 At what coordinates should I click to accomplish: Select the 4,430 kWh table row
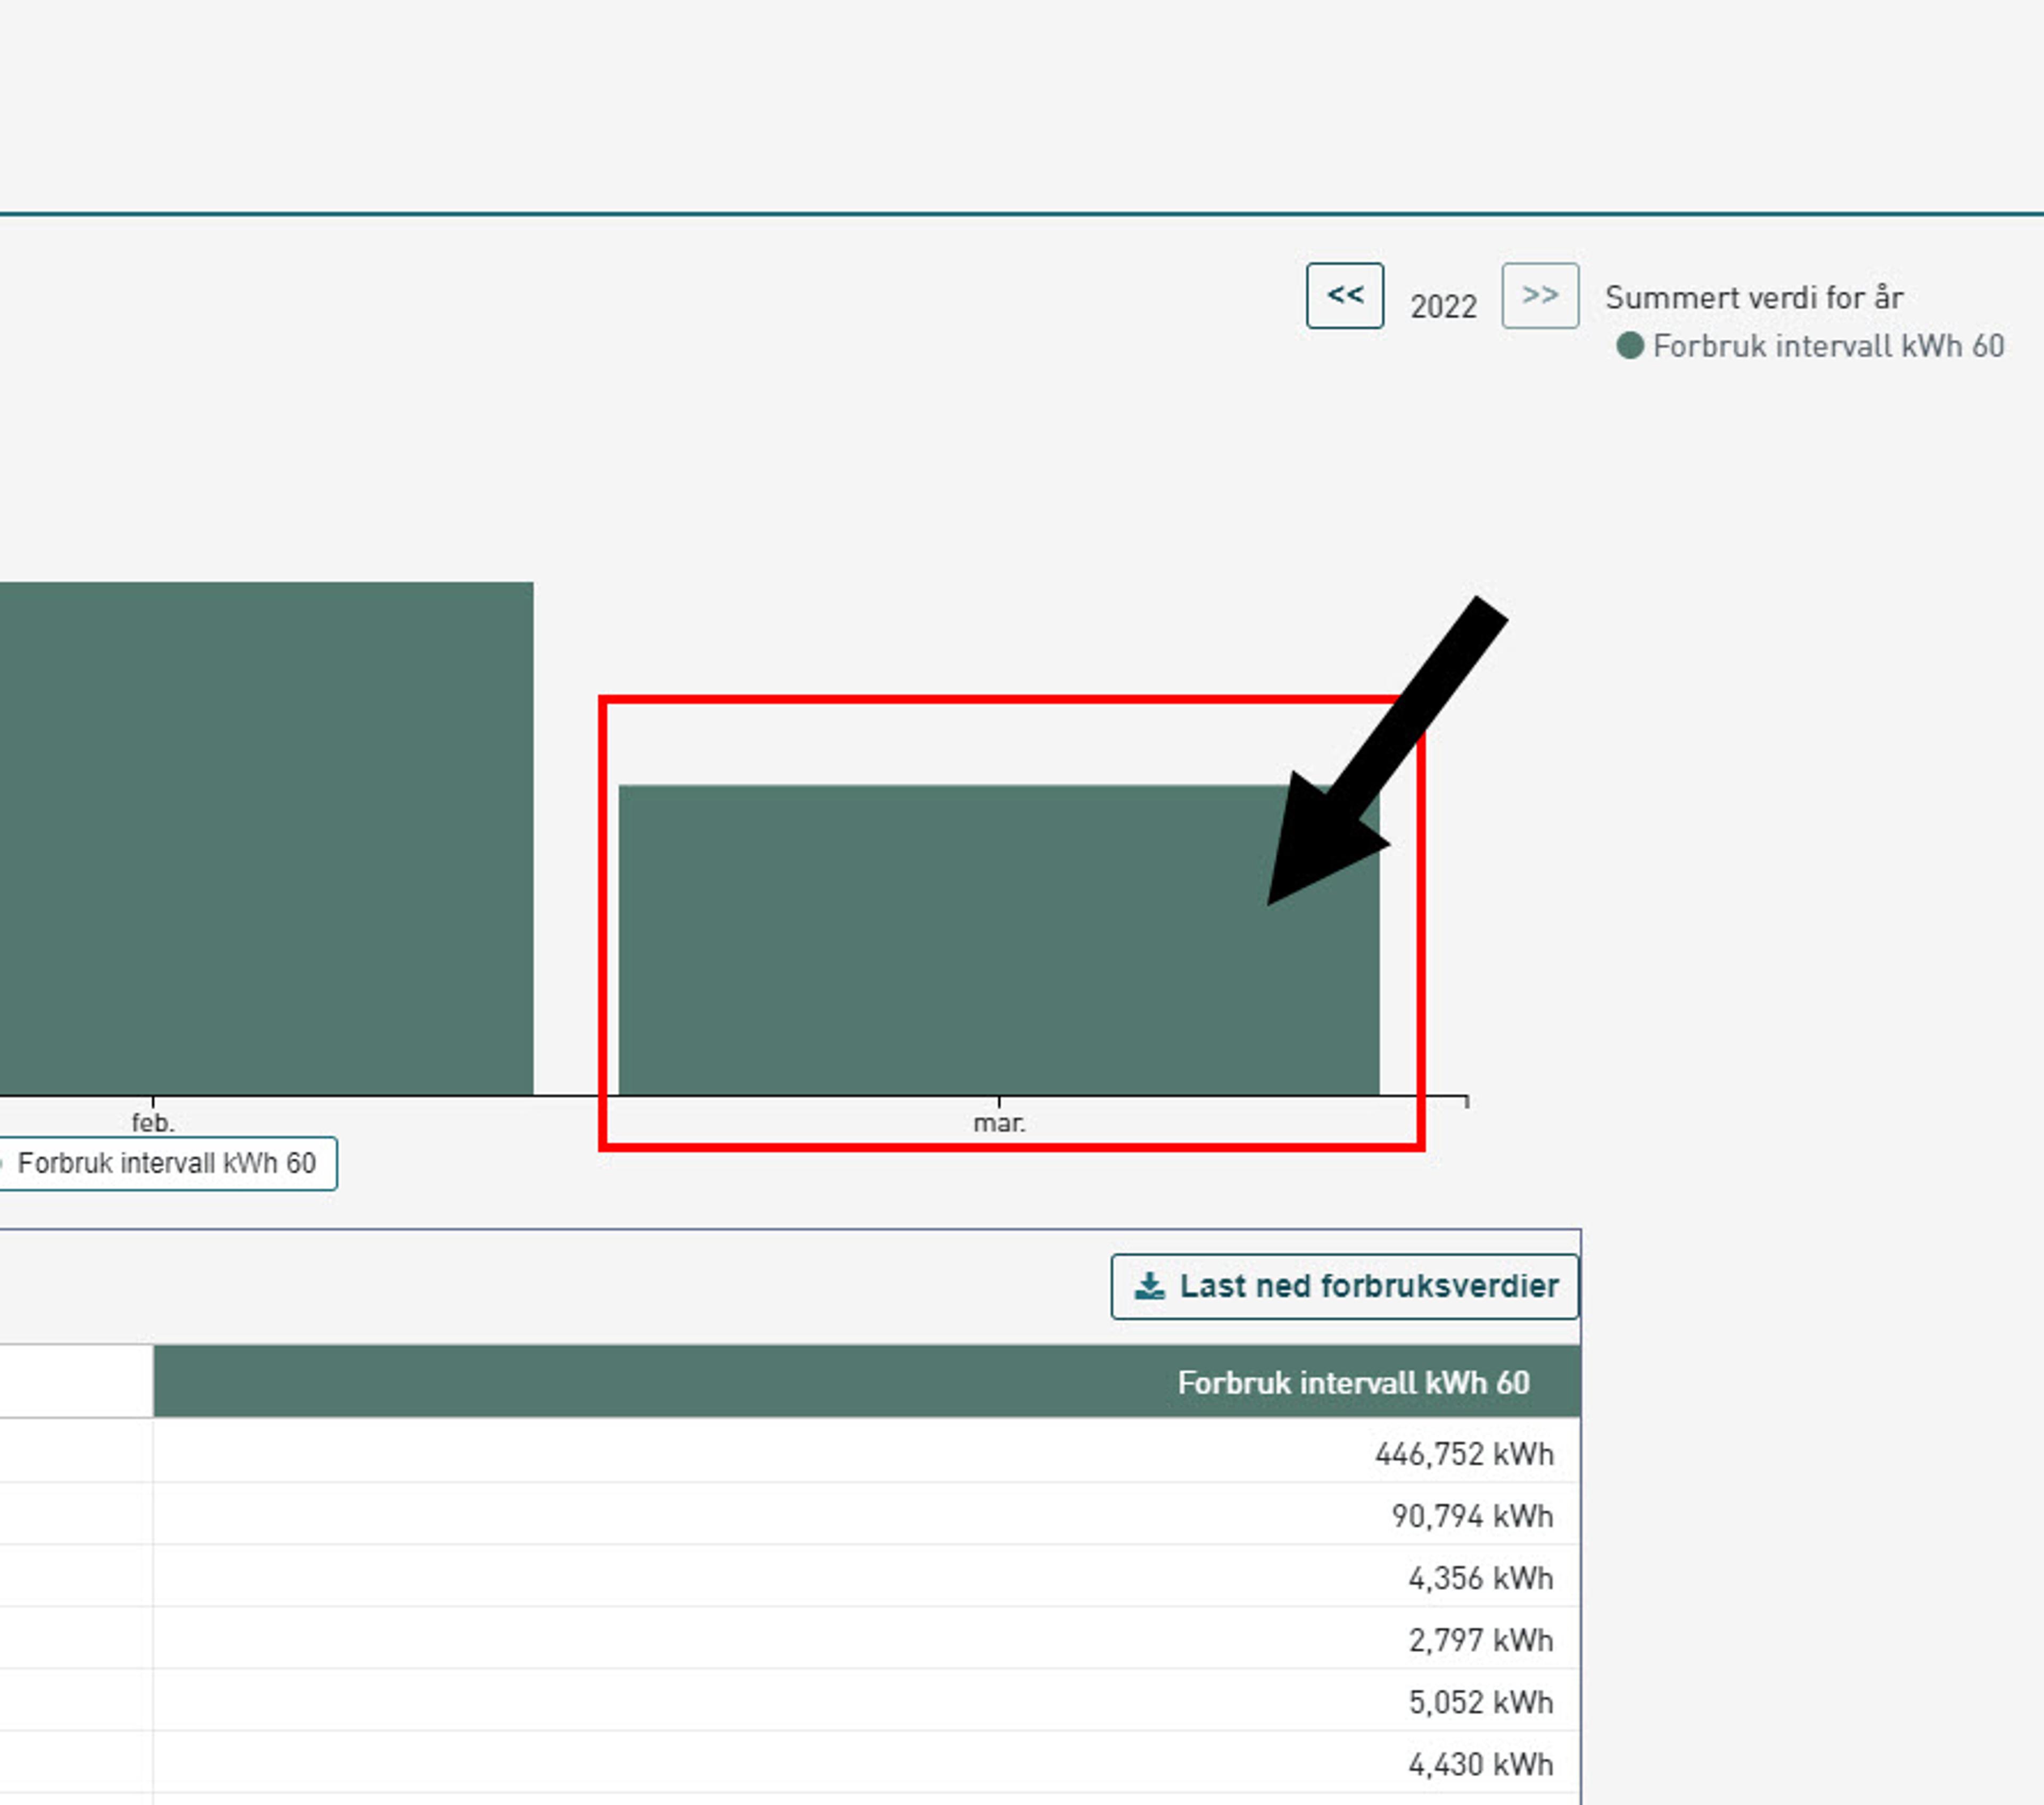pyautogui.click(x=1480, y=1764)
